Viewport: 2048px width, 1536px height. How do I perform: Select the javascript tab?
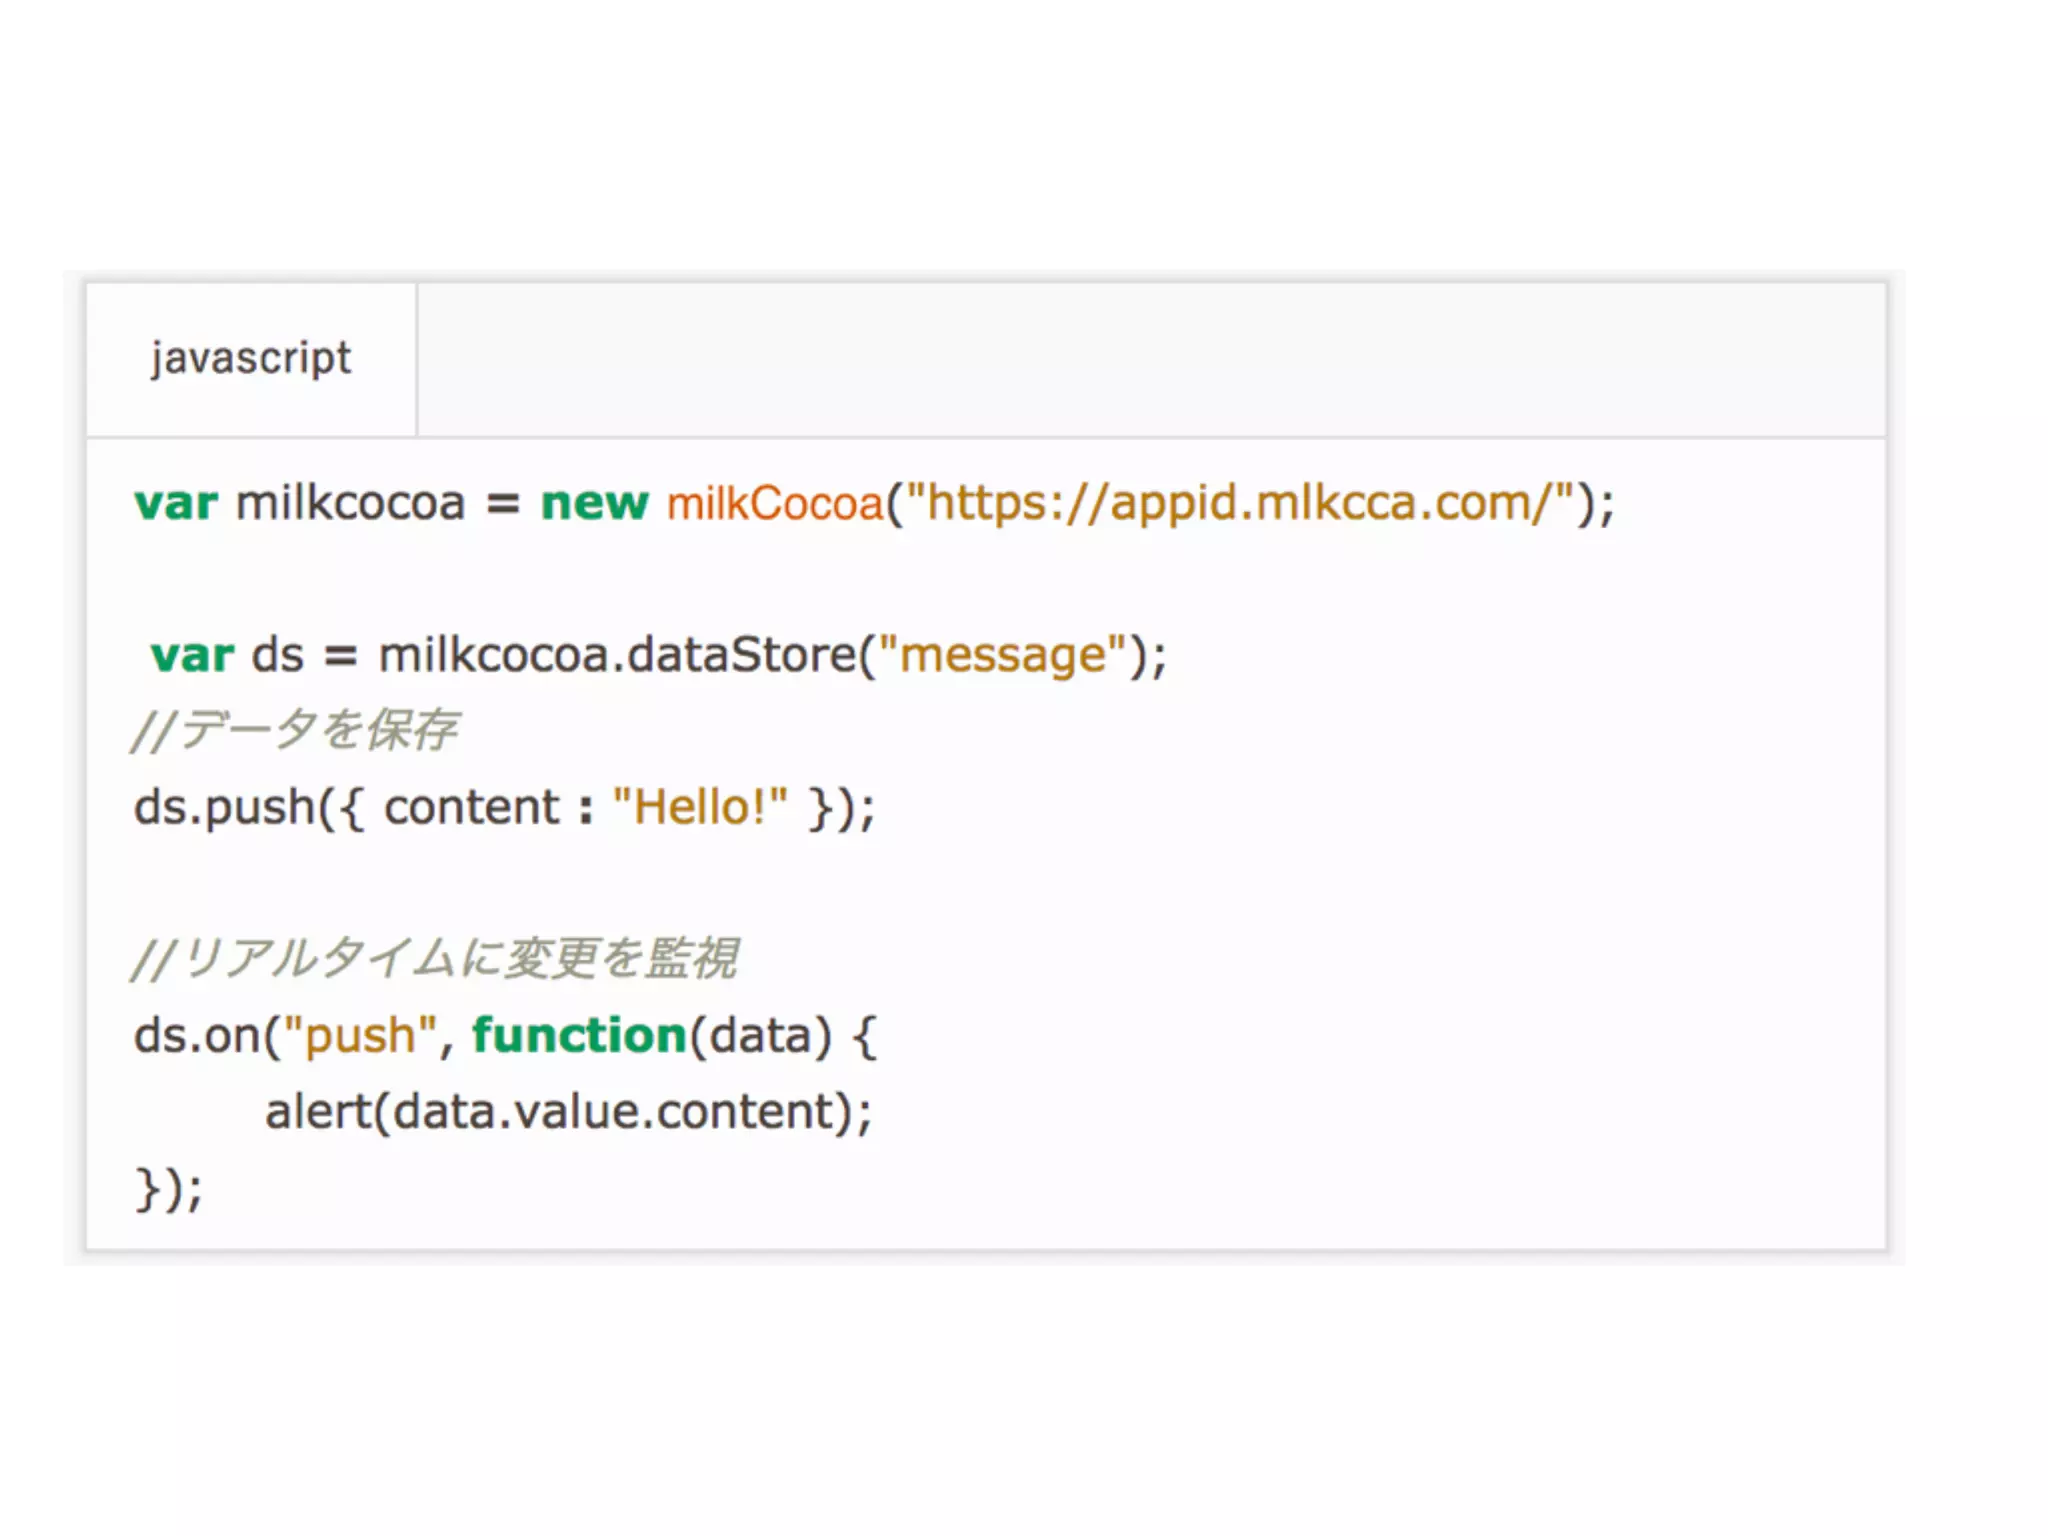251,359
